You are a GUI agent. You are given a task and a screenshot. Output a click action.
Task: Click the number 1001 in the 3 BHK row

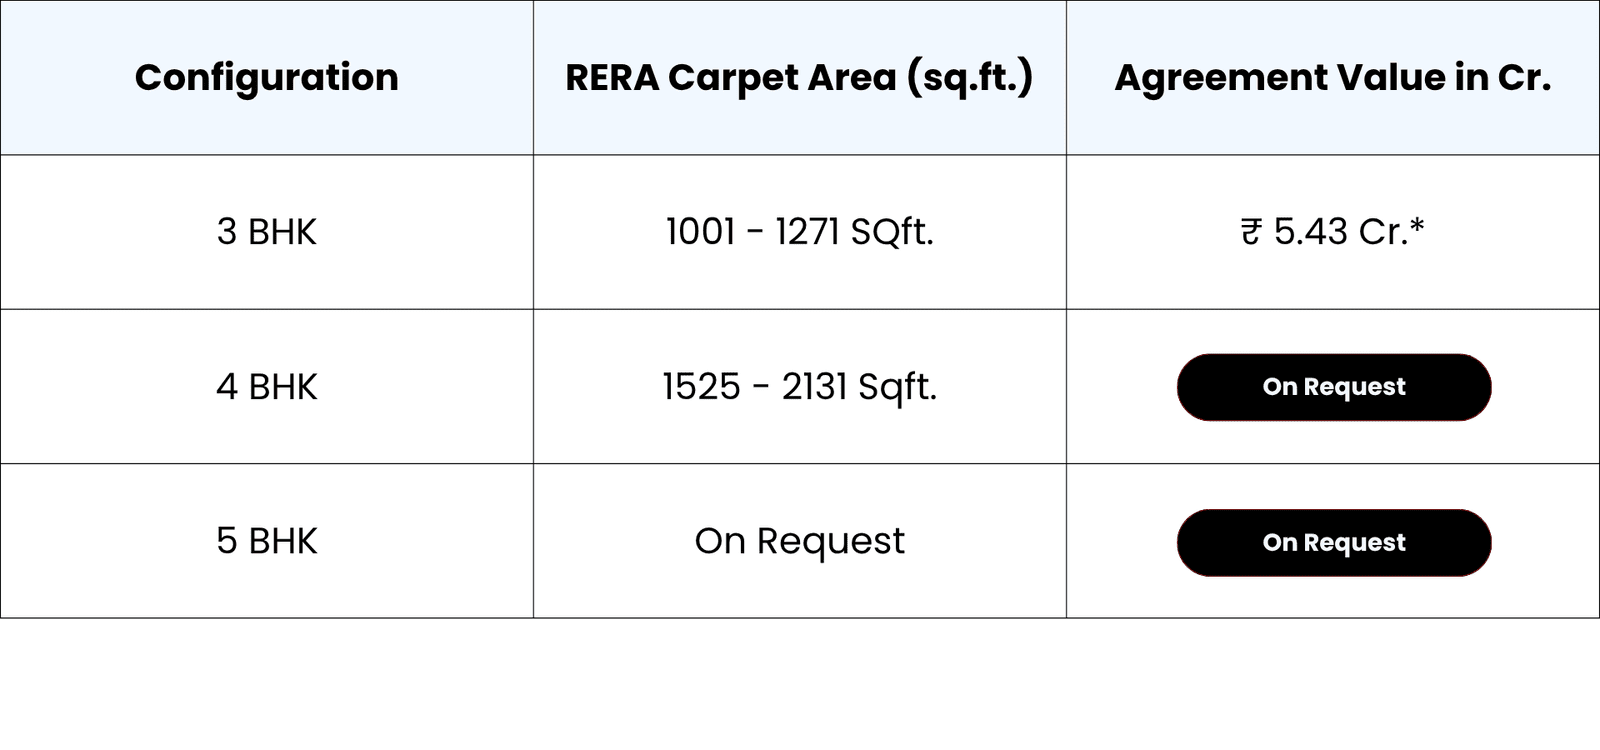[x=700, y=232]
